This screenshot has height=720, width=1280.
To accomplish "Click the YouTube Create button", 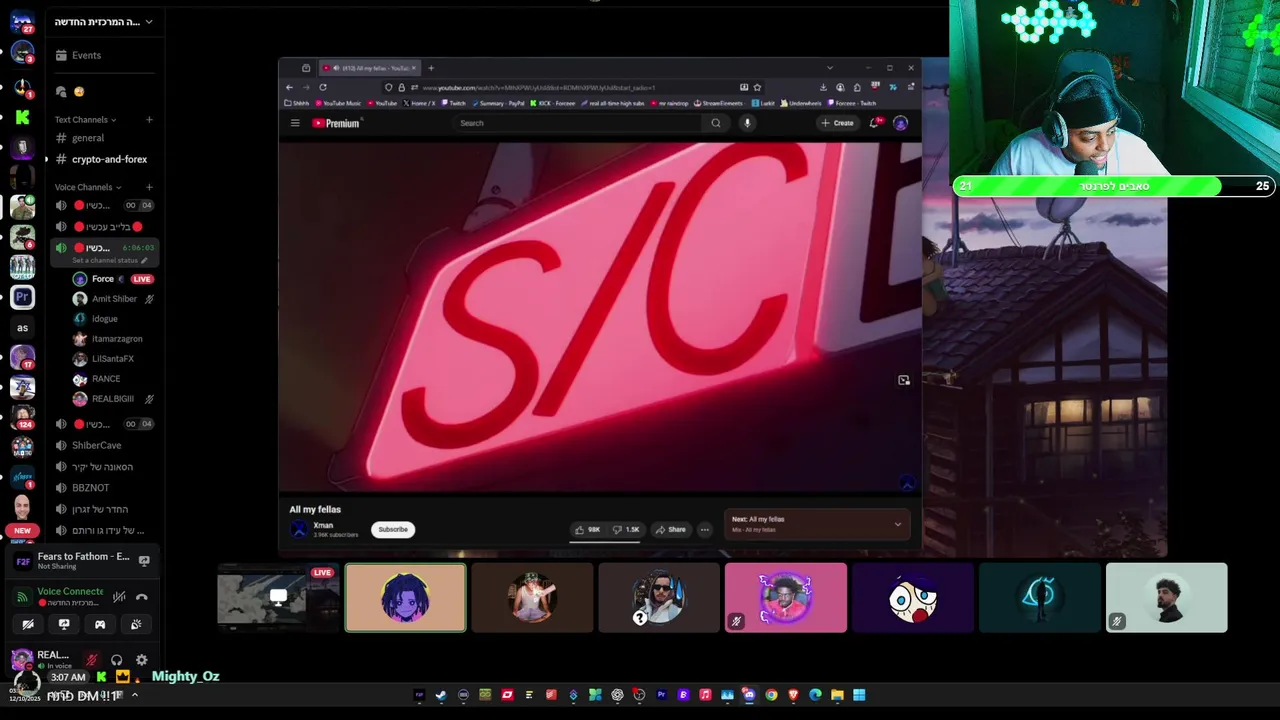I will pos(837,123).
